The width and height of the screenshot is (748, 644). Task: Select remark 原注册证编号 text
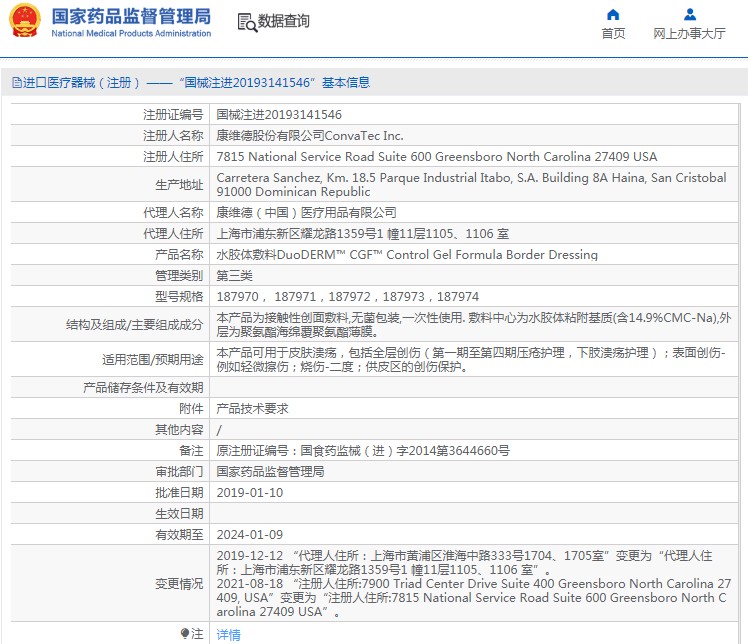pyautogui.click(x=363, y=451)
